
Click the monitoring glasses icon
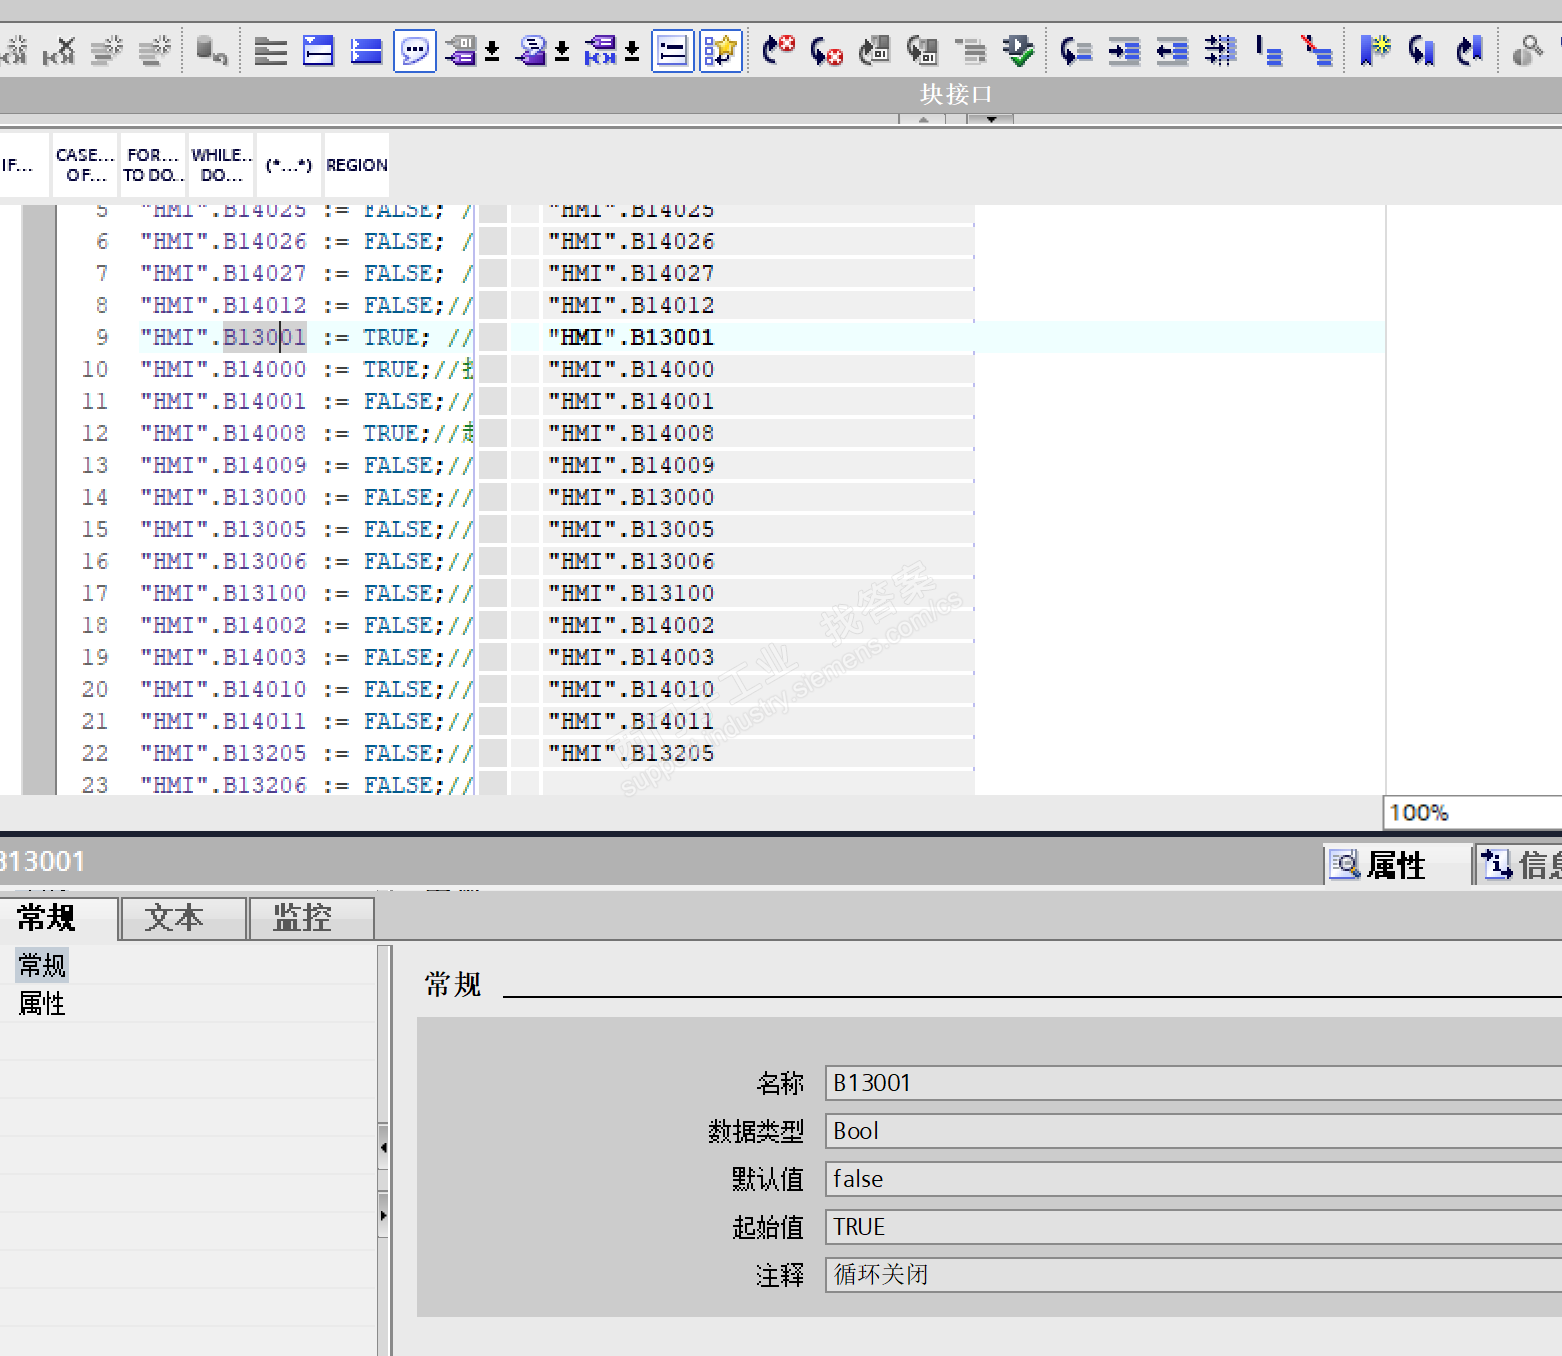coord(1526,50)
